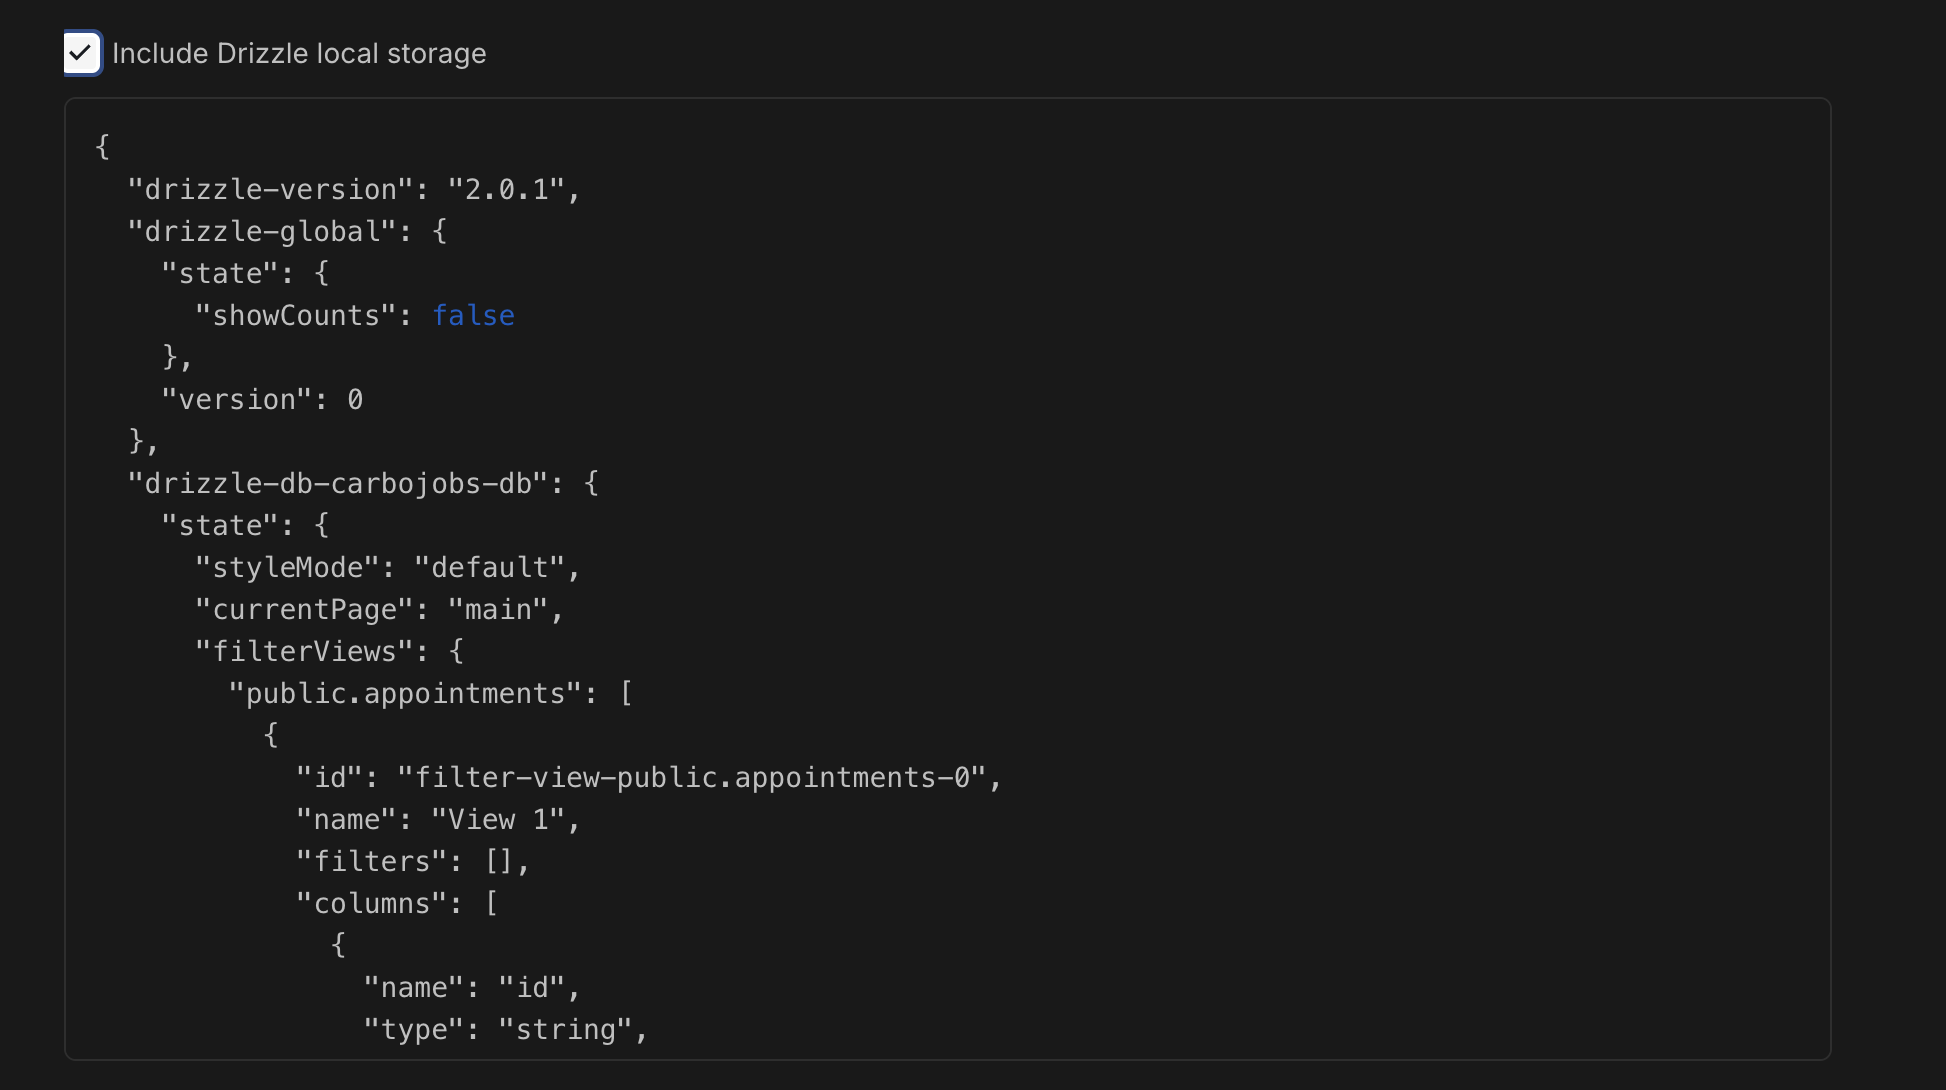Viewport: 1946px width, 1090px height.
Task: Click the "version": 0 line
Action: tap(262, 399)
